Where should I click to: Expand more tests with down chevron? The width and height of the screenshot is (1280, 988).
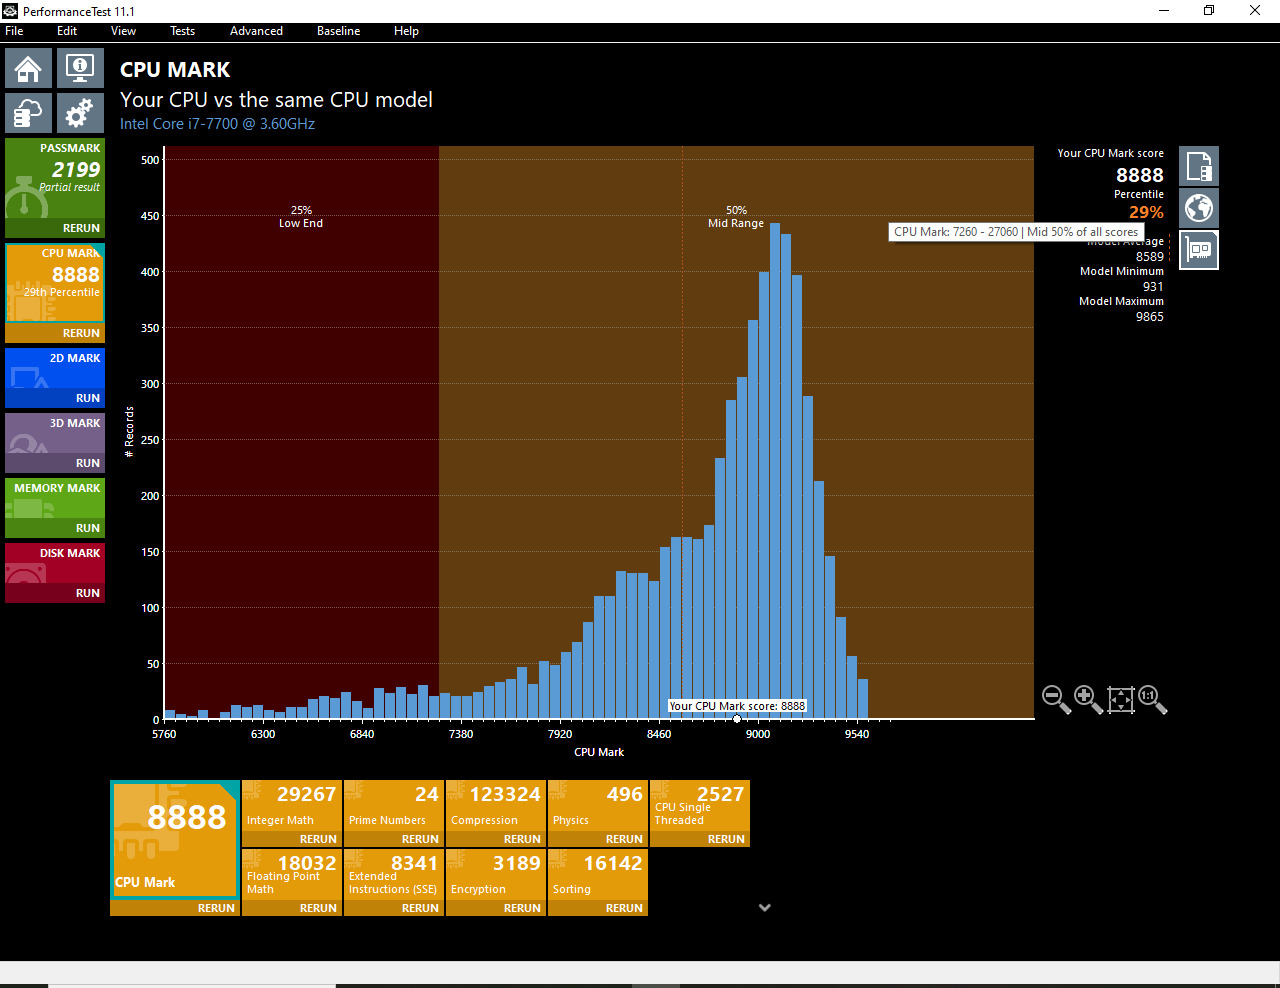tap(765, 908)
